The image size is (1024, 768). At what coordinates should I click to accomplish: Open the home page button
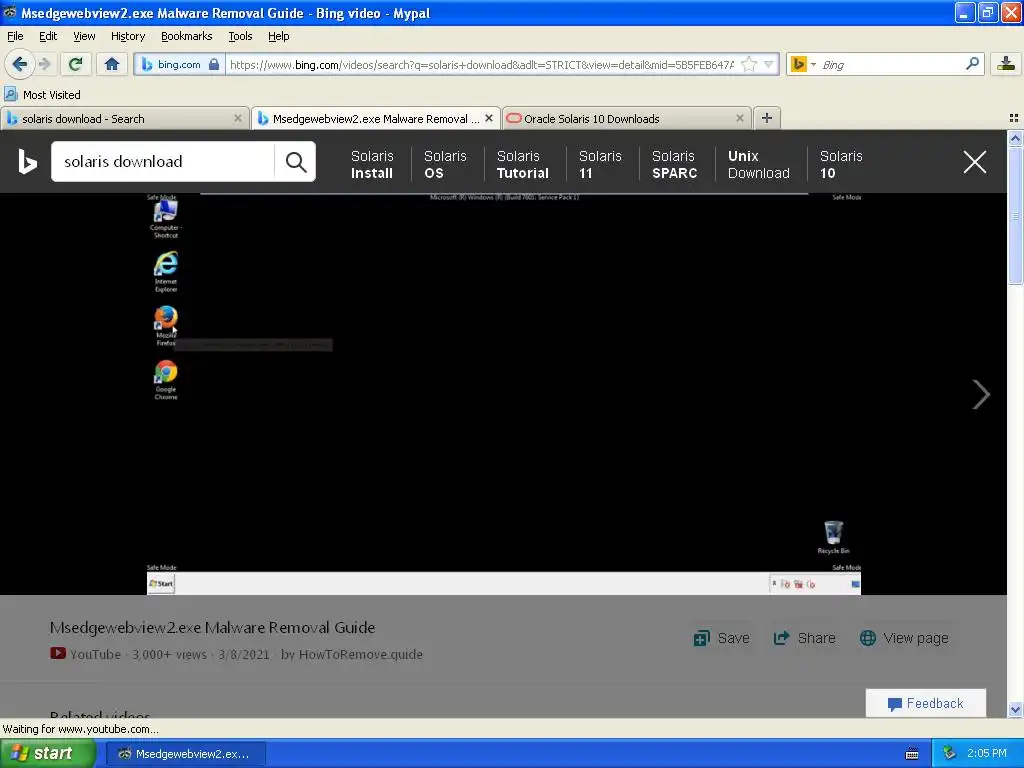[112, 64]
